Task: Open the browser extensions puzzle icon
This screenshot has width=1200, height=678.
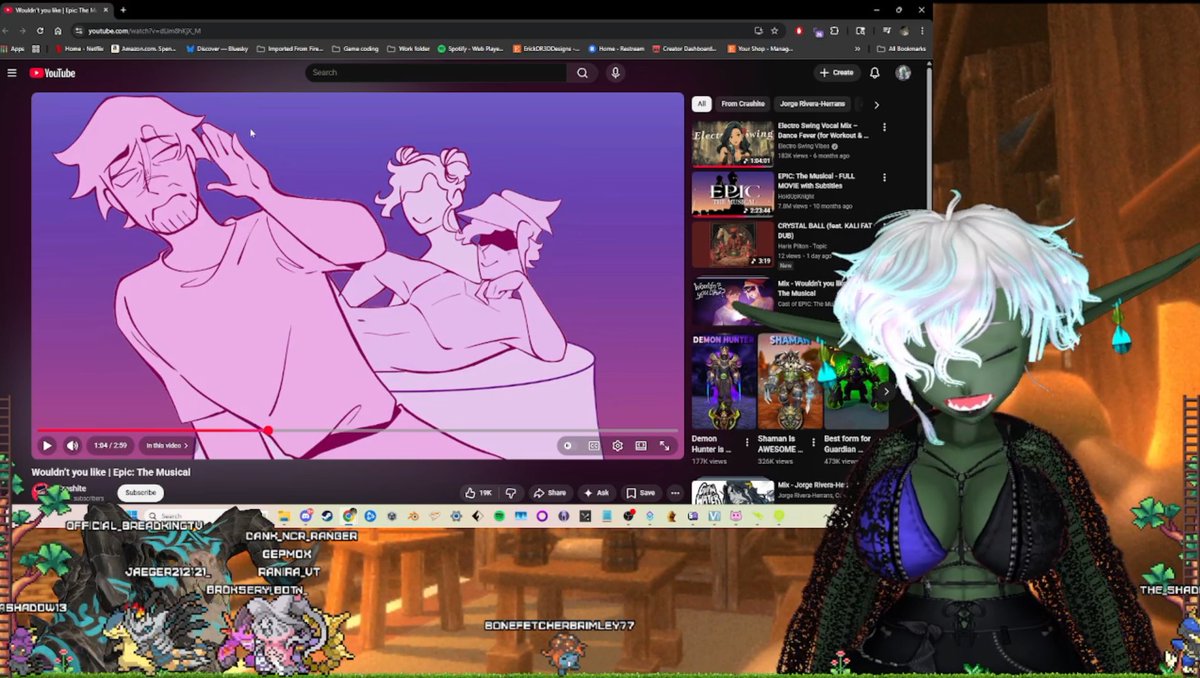Action: [834, 31]
